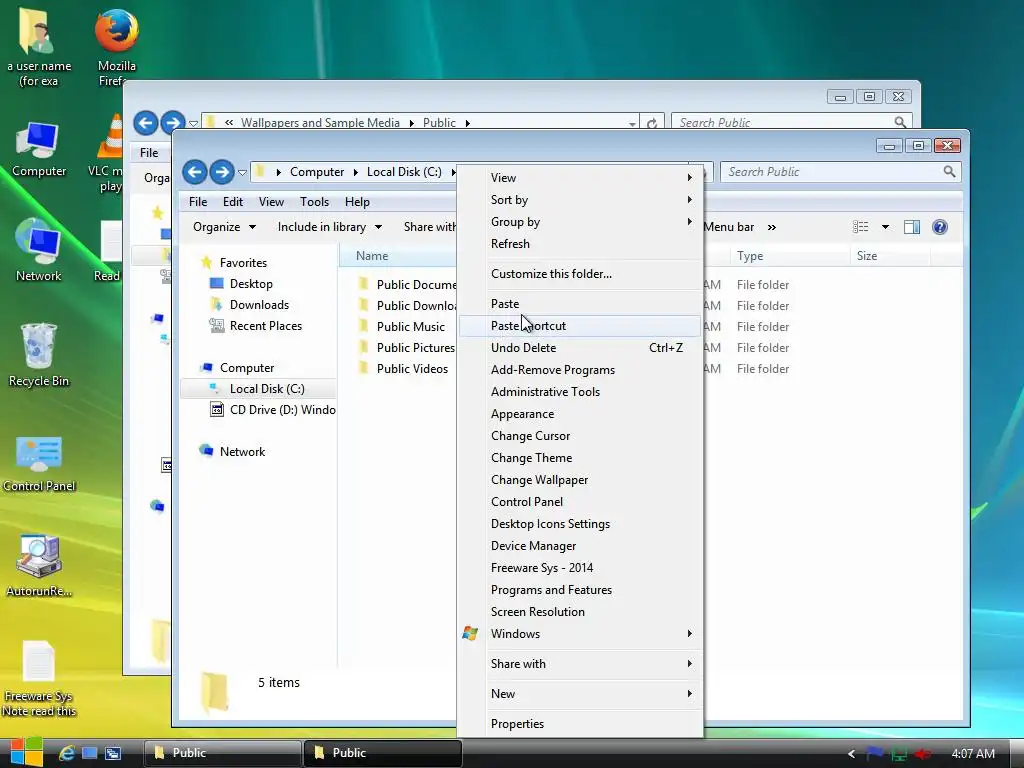Choose Refresh from the context menu
The width and height of the screenshot is (1024, 768).
coord(580,244)
